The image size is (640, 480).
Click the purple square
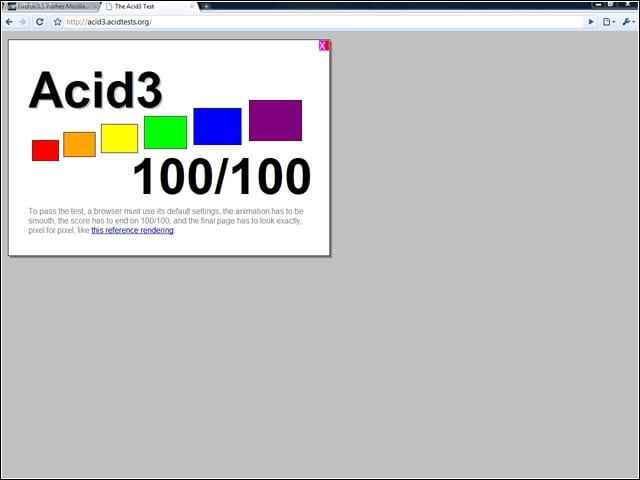276,120
